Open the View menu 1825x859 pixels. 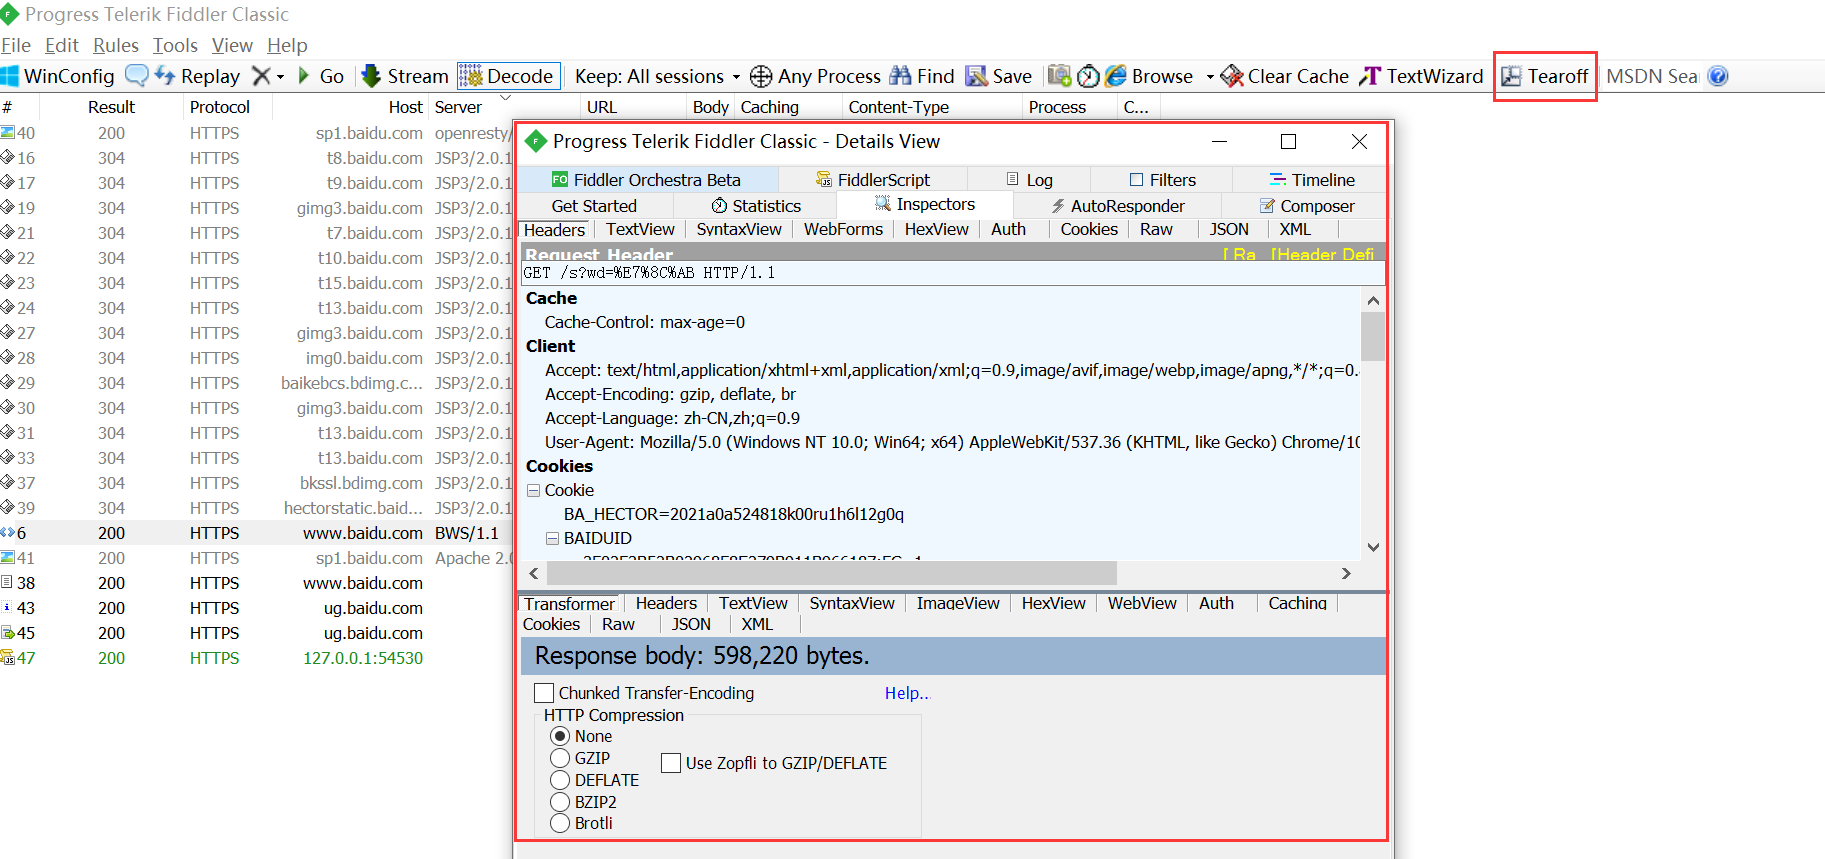232,45
